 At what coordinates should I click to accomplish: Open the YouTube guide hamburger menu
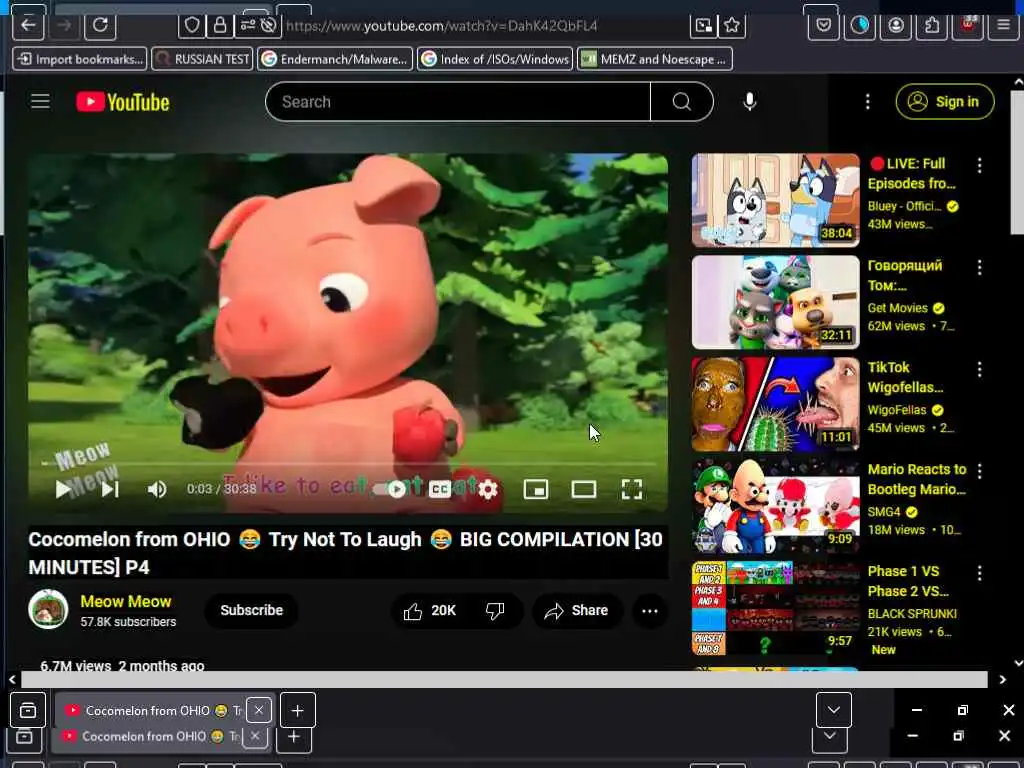coord(40,101)
